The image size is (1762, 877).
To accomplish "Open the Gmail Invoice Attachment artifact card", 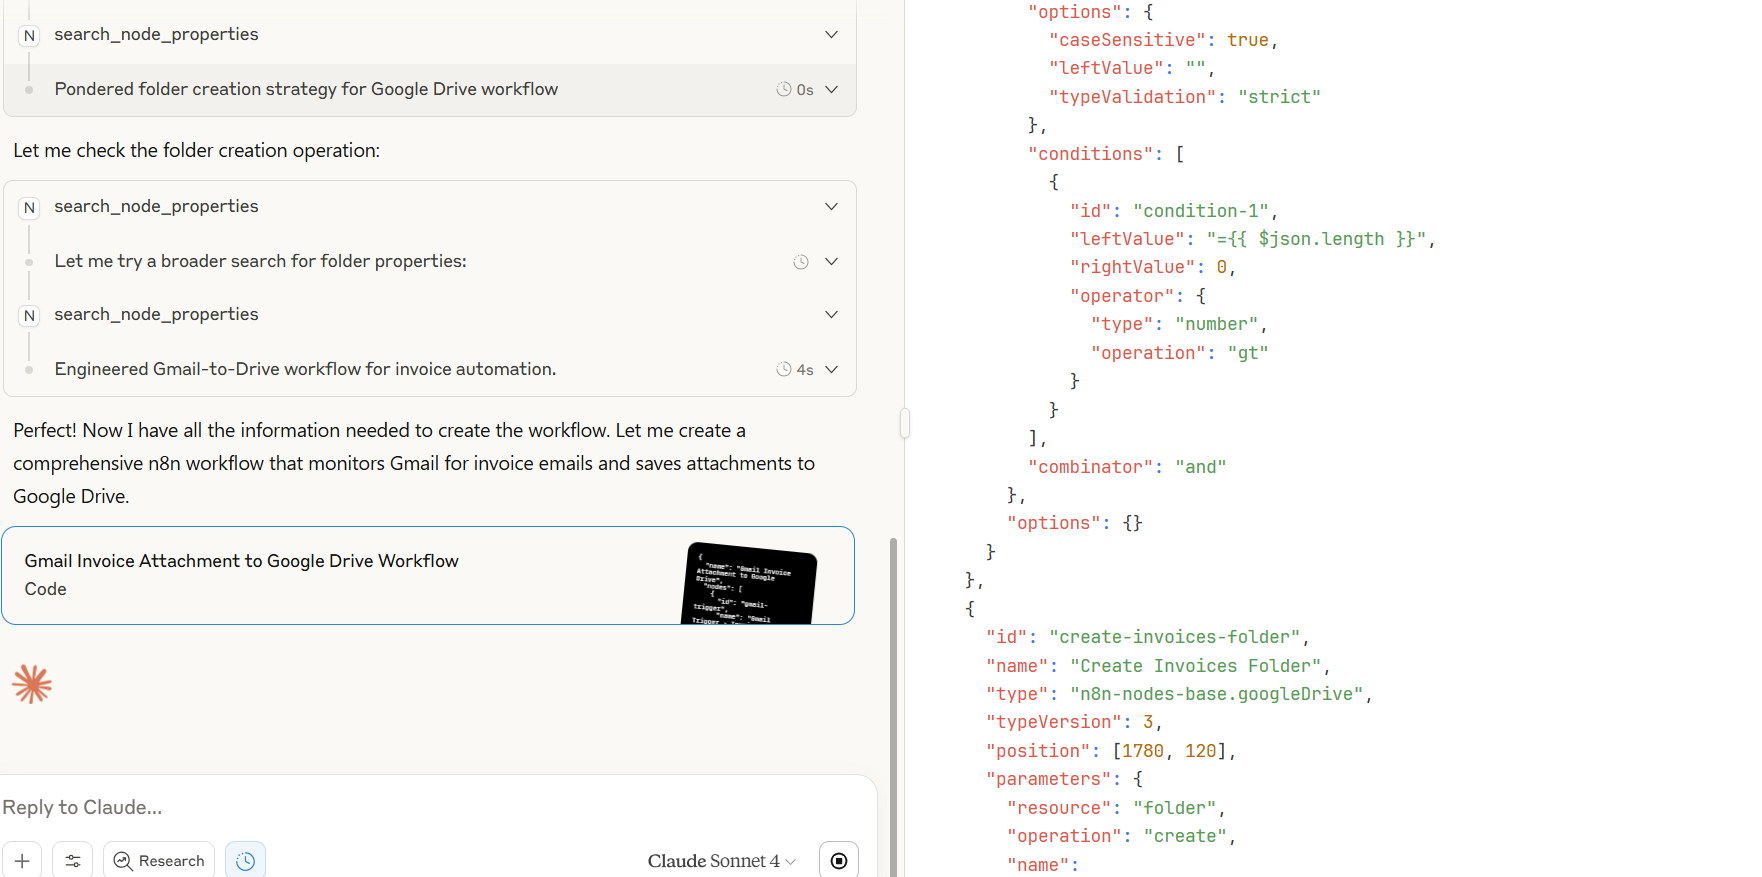I will click(x=428, y=575).
